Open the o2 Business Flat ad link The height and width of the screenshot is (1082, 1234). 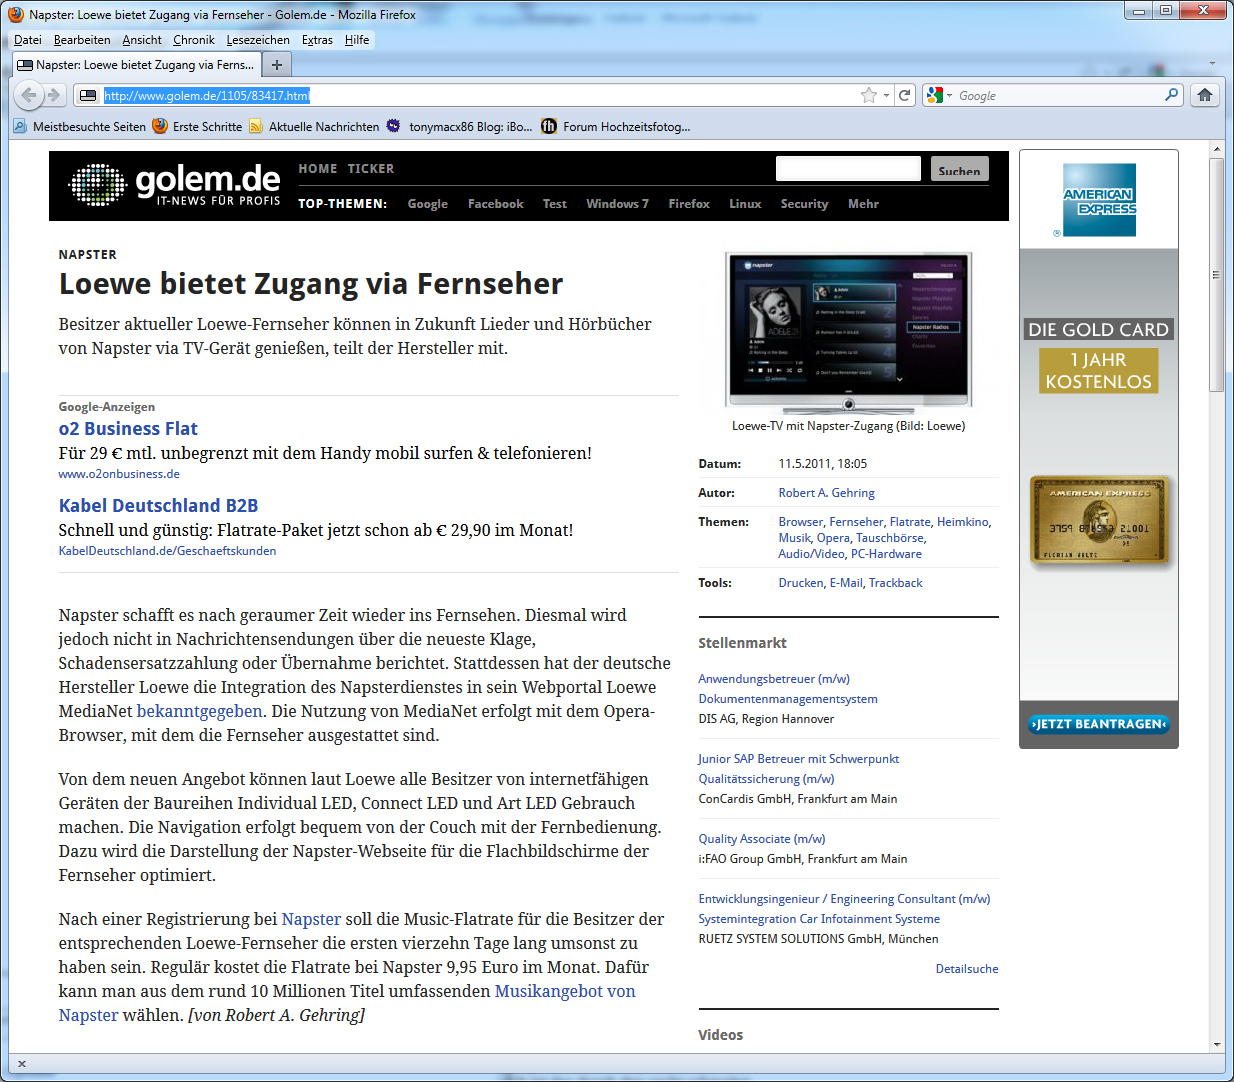(x=128, y=428)
